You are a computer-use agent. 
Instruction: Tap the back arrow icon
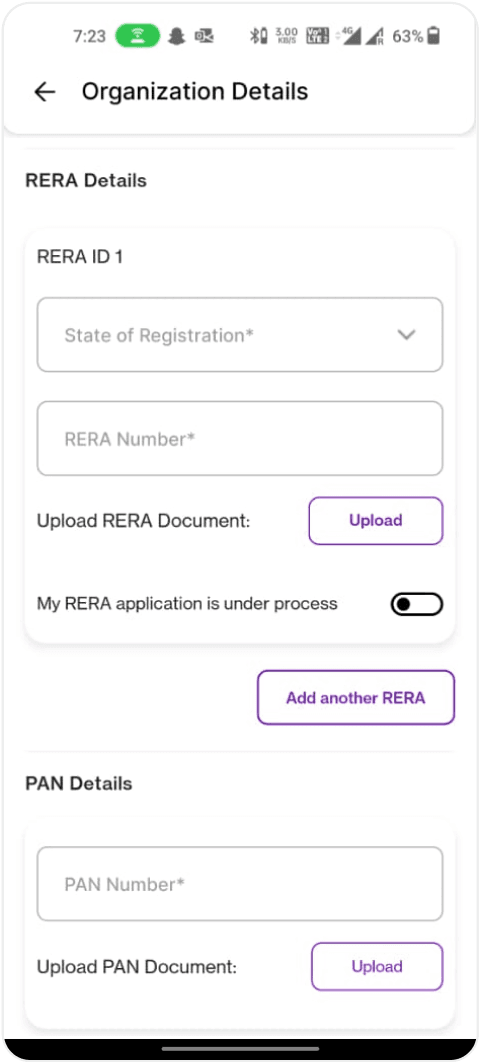[45, 91]
